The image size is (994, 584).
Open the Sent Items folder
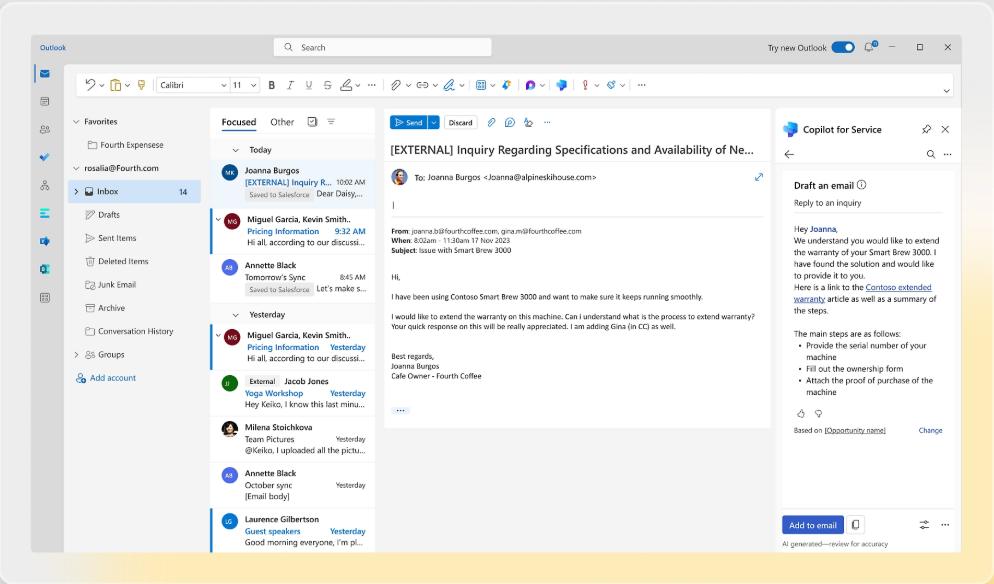(117, 238)
